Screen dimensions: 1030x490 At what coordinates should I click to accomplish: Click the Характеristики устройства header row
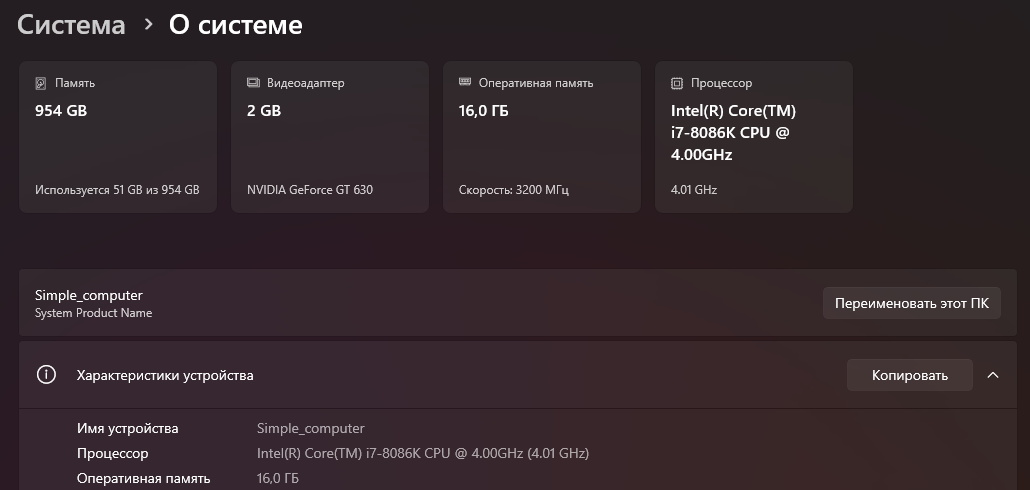point(518,375)
